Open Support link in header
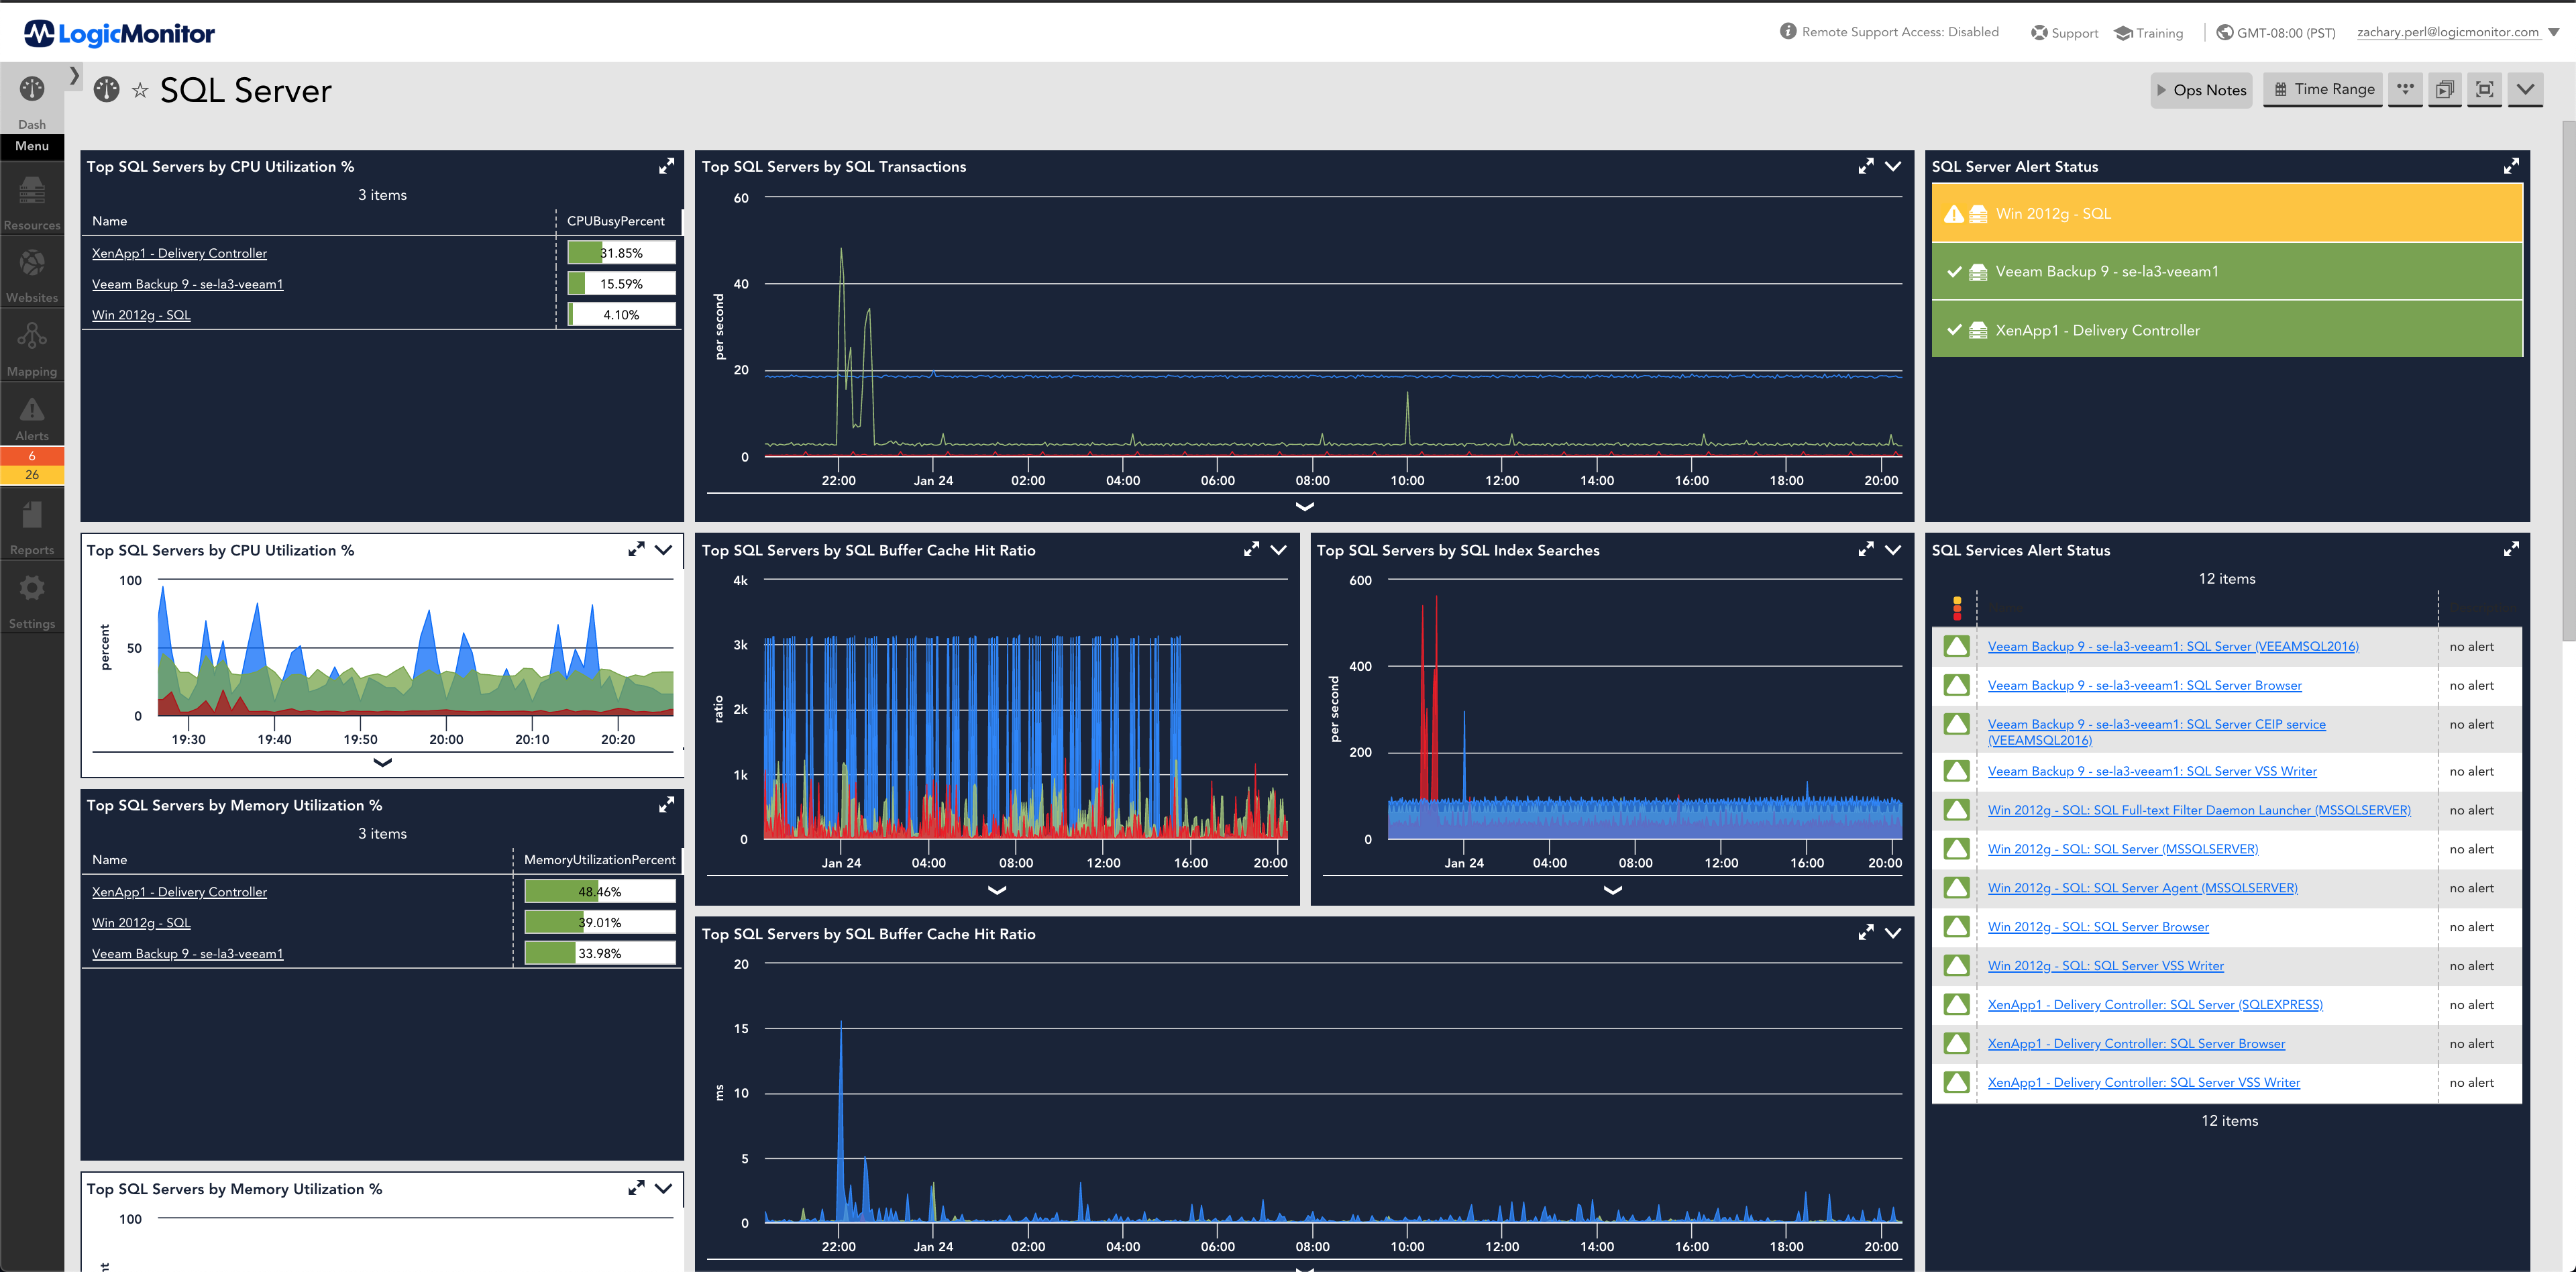2576x1272 pixels. 2064,33
